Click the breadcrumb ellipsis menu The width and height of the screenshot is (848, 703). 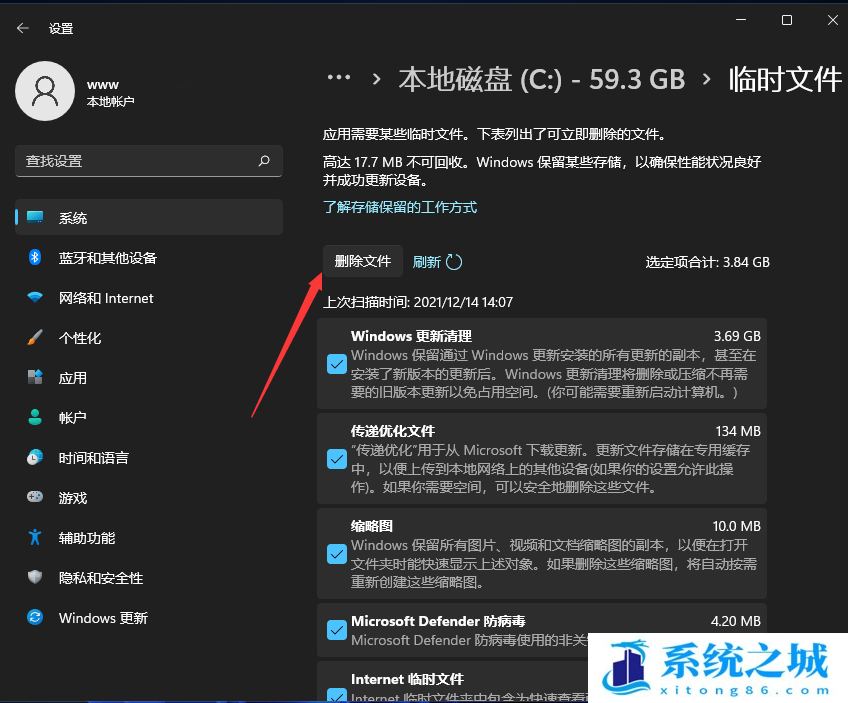point(339,78)
